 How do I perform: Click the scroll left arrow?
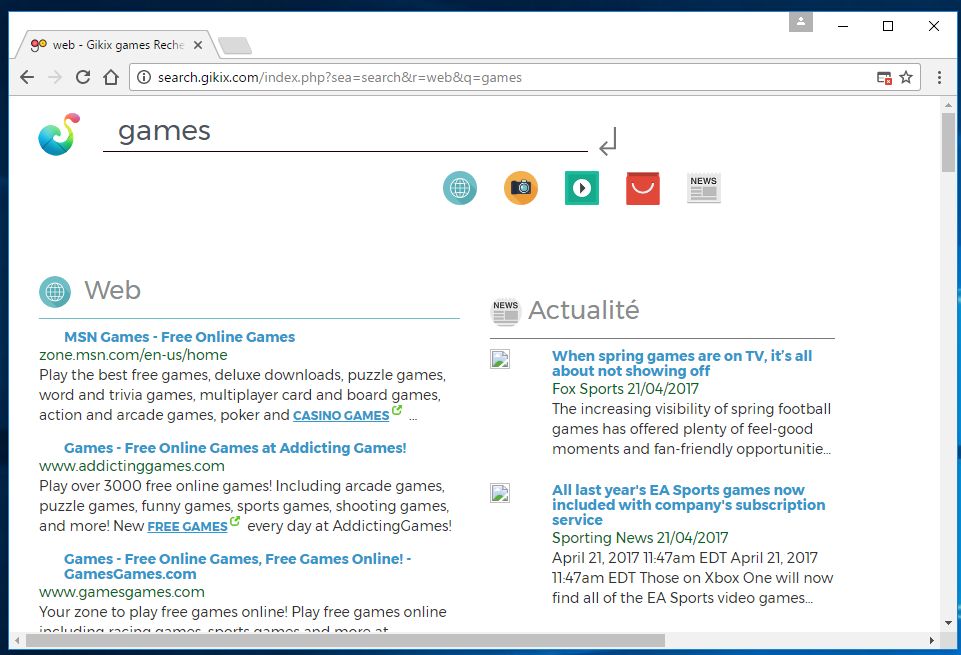[x=17, y=640]
